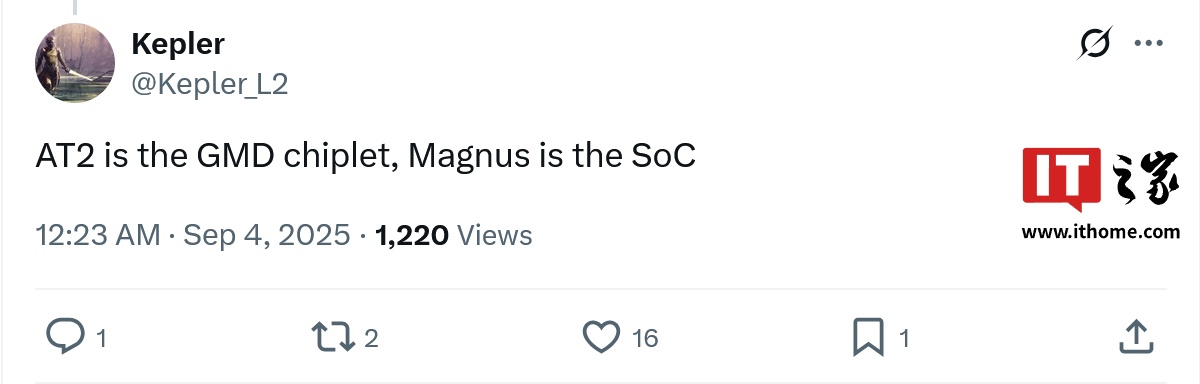This screenshot has width=1200, height=384.
Task: Click the Grok slashed-circle icon
Action: 1095,45
